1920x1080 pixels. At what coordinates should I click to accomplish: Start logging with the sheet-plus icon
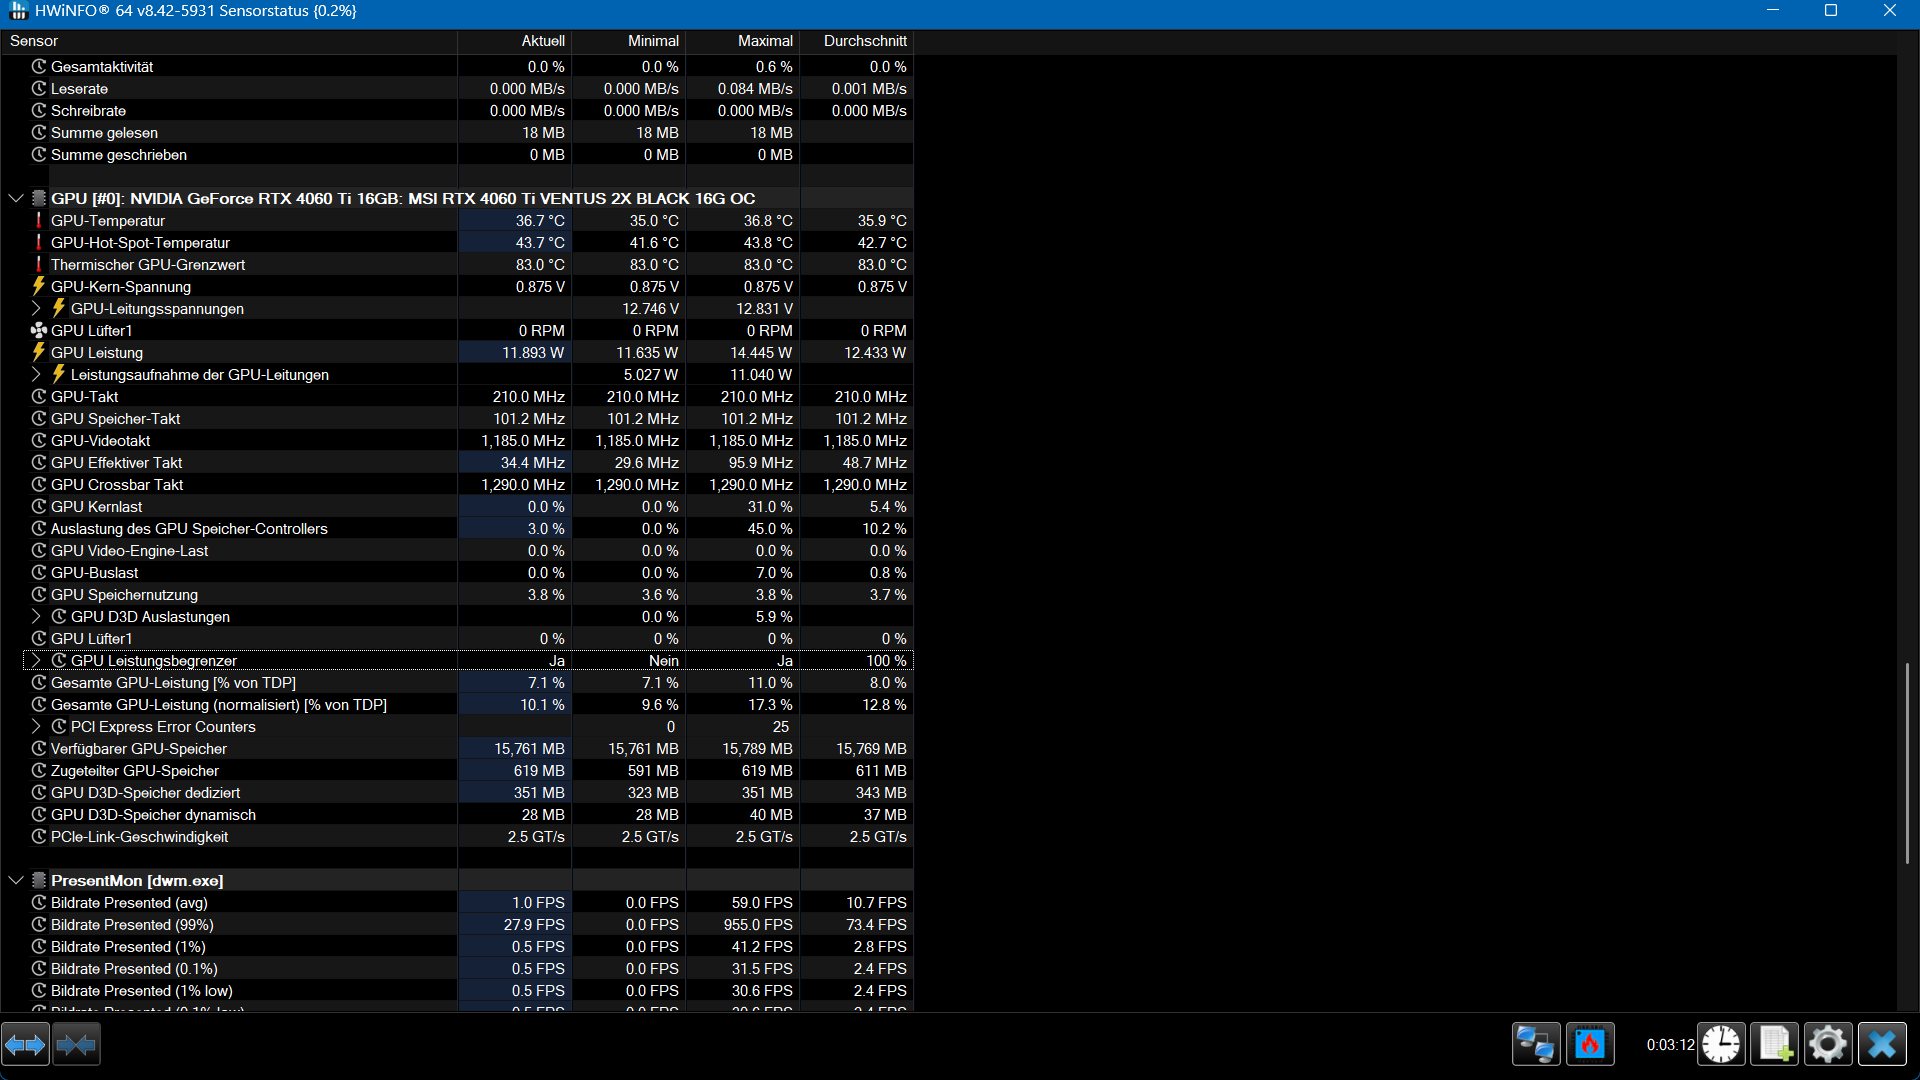click(1774, 1045)
